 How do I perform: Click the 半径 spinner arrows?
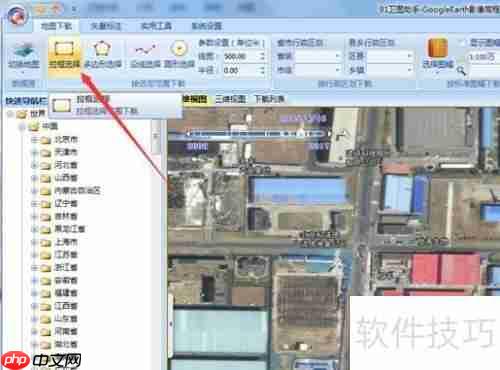click(x=262, y=70)
